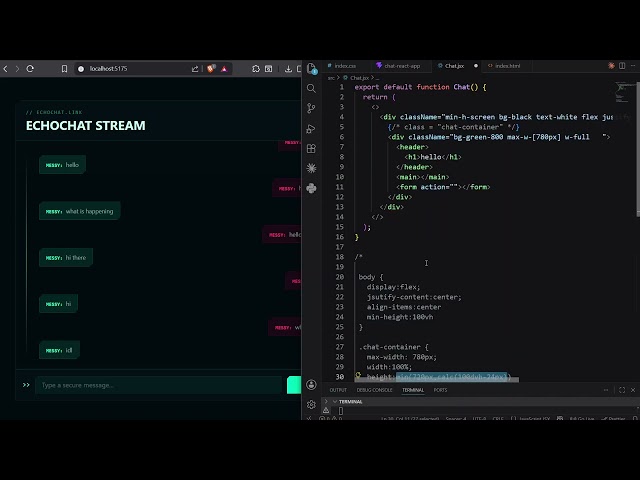This screenshot has height=480, width=640.
Task: Open the panel's more actions menu
Action: coord(606,390)
